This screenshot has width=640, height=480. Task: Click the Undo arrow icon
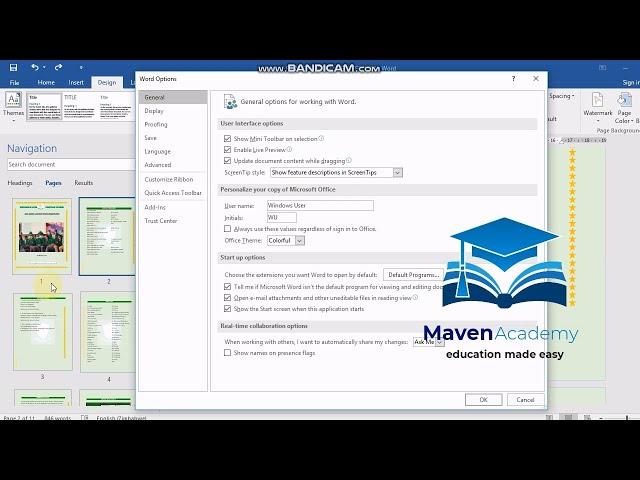coord(35,67)
